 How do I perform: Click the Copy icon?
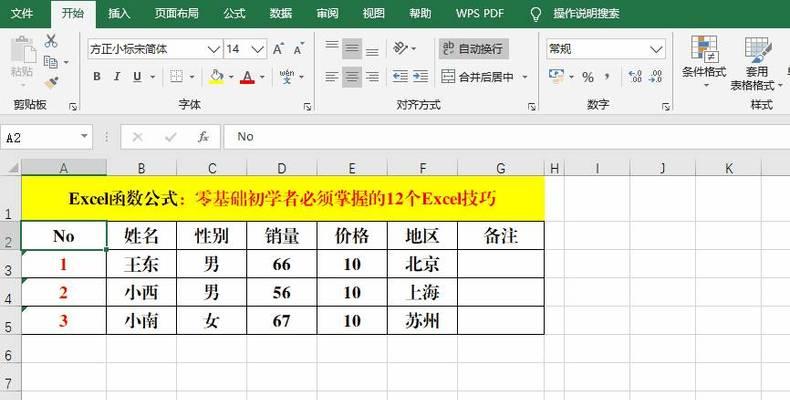coord(50,62)
